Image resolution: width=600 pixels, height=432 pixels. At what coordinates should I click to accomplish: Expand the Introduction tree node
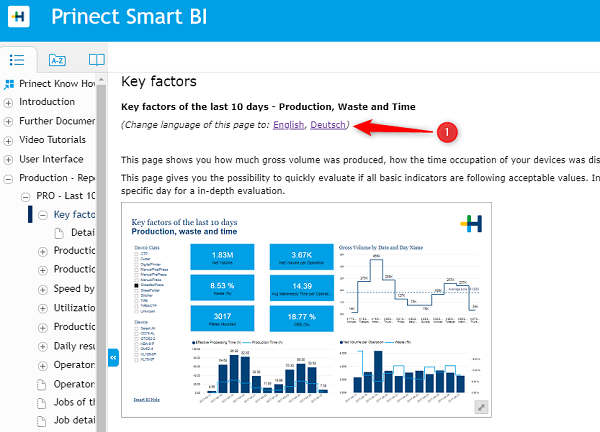pyautogui.click(x=9, y=102)
